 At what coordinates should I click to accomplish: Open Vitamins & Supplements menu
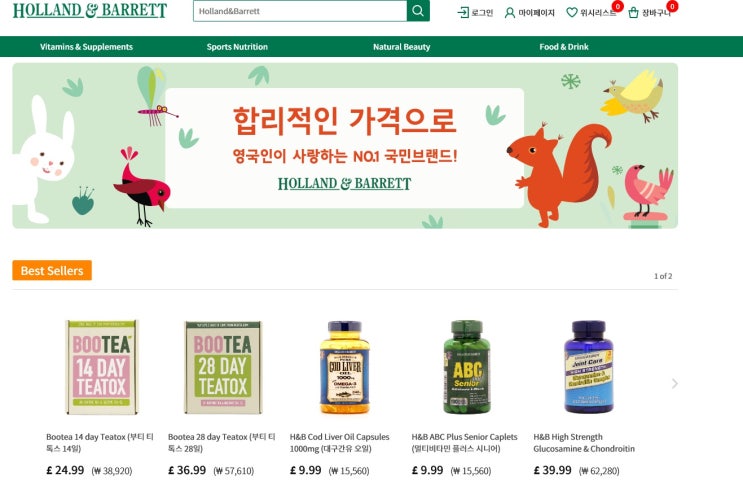(x=86, y=47)
